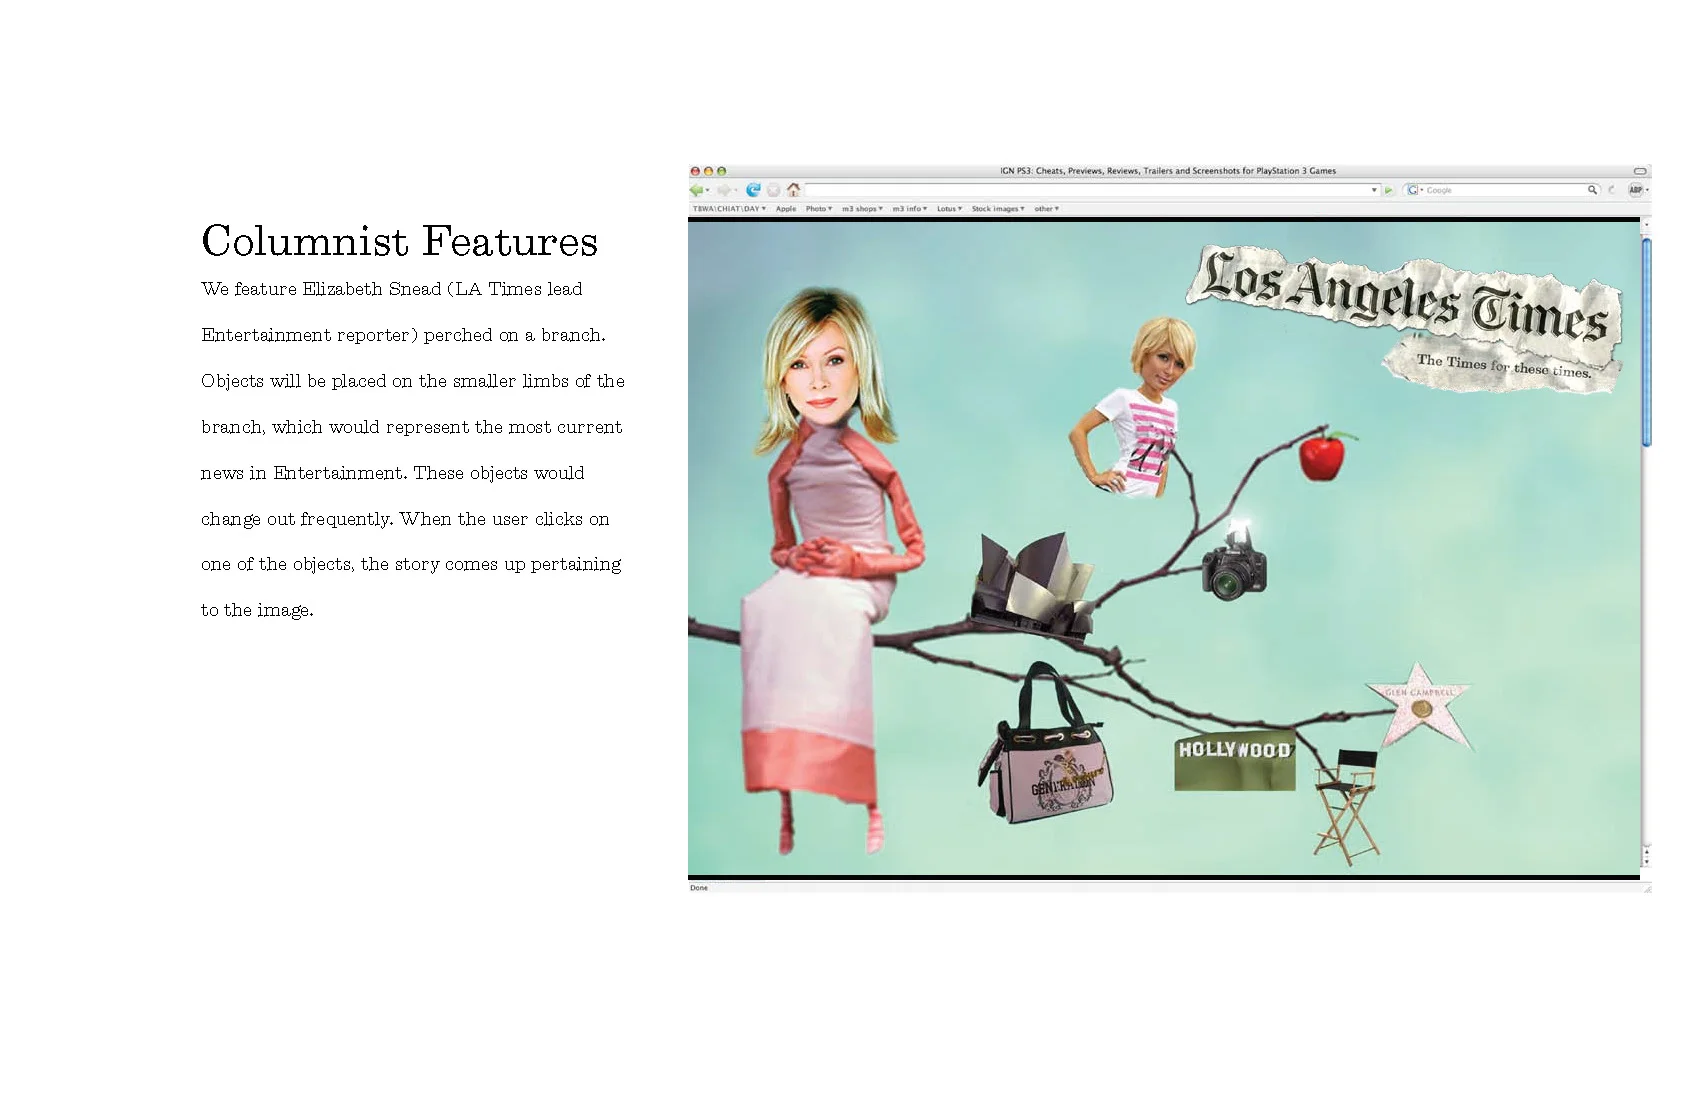Click the Google search engine icon
Image resolution: width=1700 pixels, height=1100 pixels.
point(1412,190)
